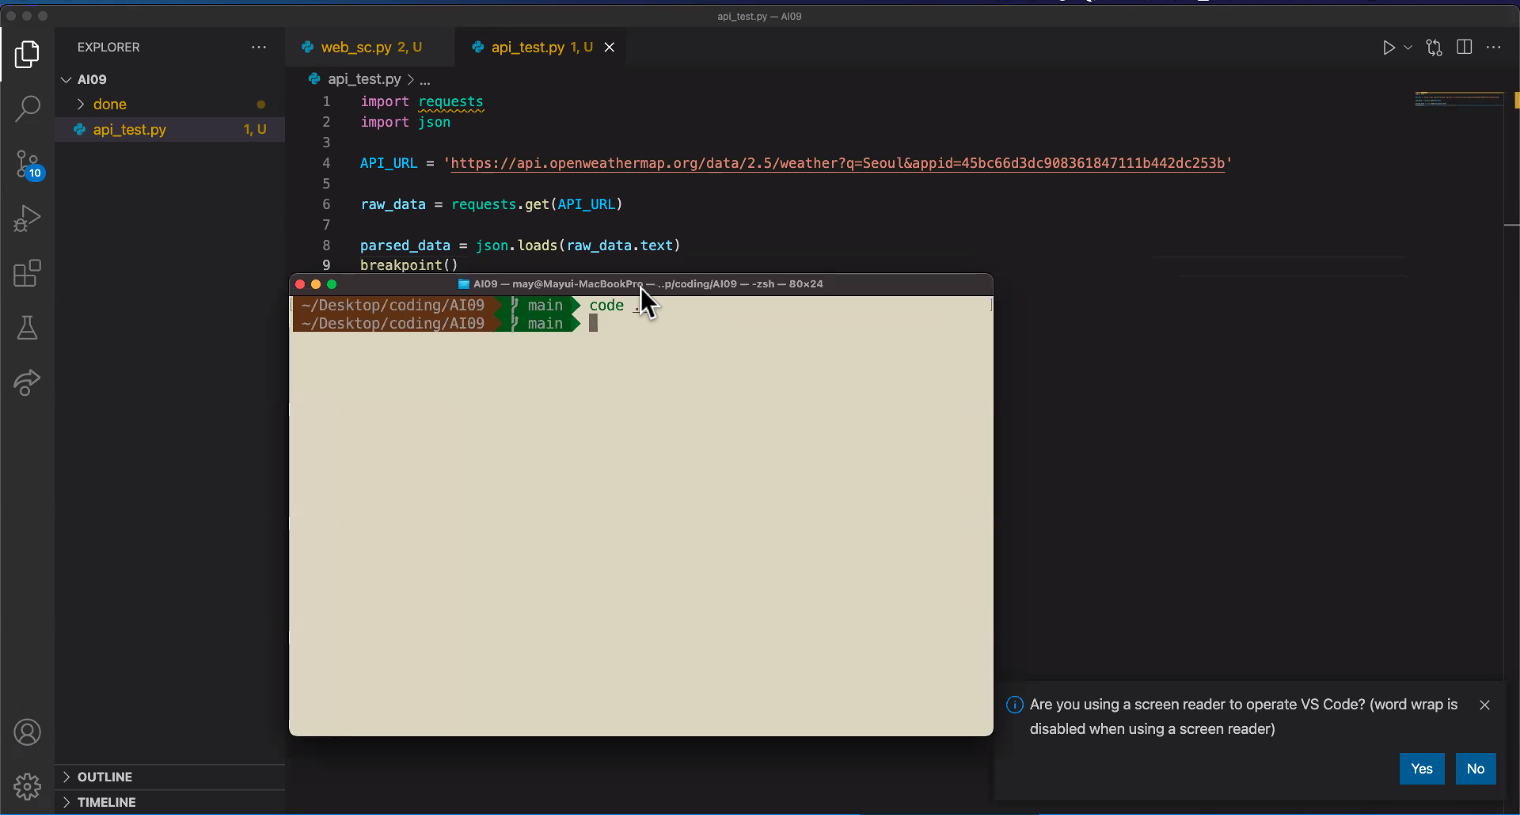Screen dimensions: 1520x815
Task: Open the Run and Debug view
Action: click(27, 219)
